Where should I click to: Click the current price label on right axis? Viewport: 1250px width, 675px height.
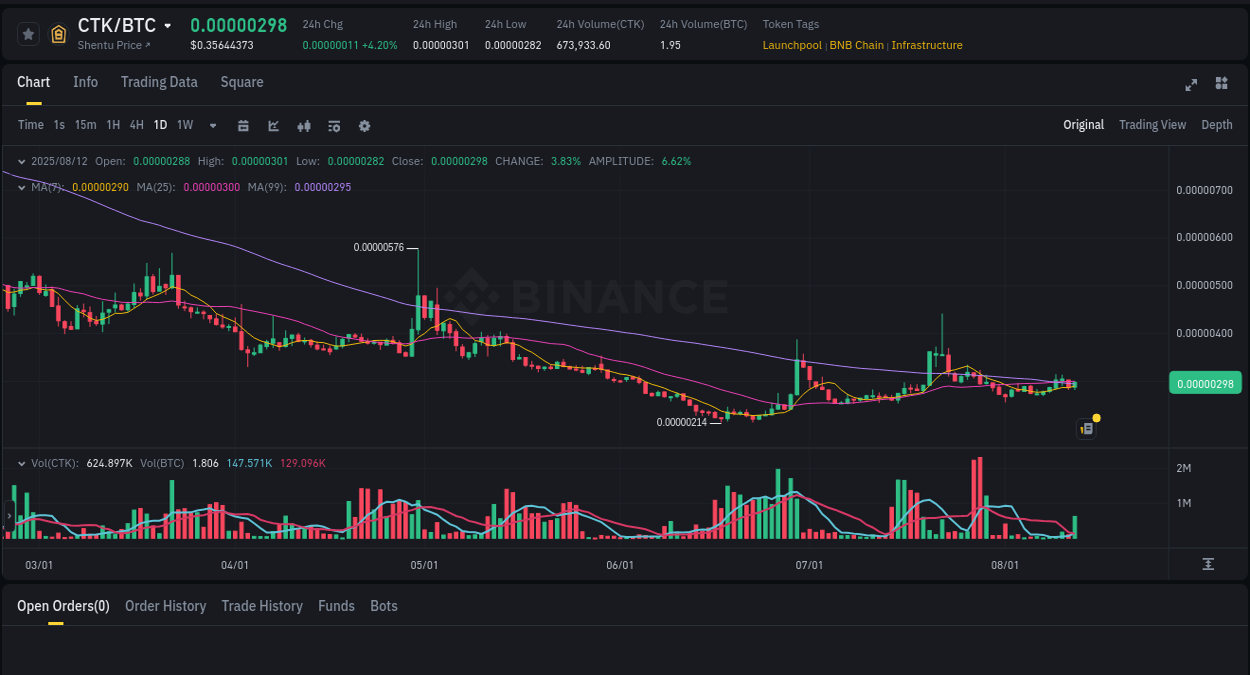tap(1205, 382)
